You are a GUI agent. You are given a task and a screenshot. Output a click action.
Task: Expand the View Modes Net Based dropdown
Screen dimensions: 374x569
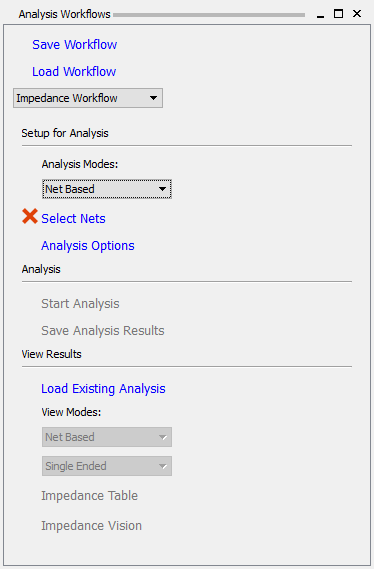pyautogui.click(x=107, y=437)
